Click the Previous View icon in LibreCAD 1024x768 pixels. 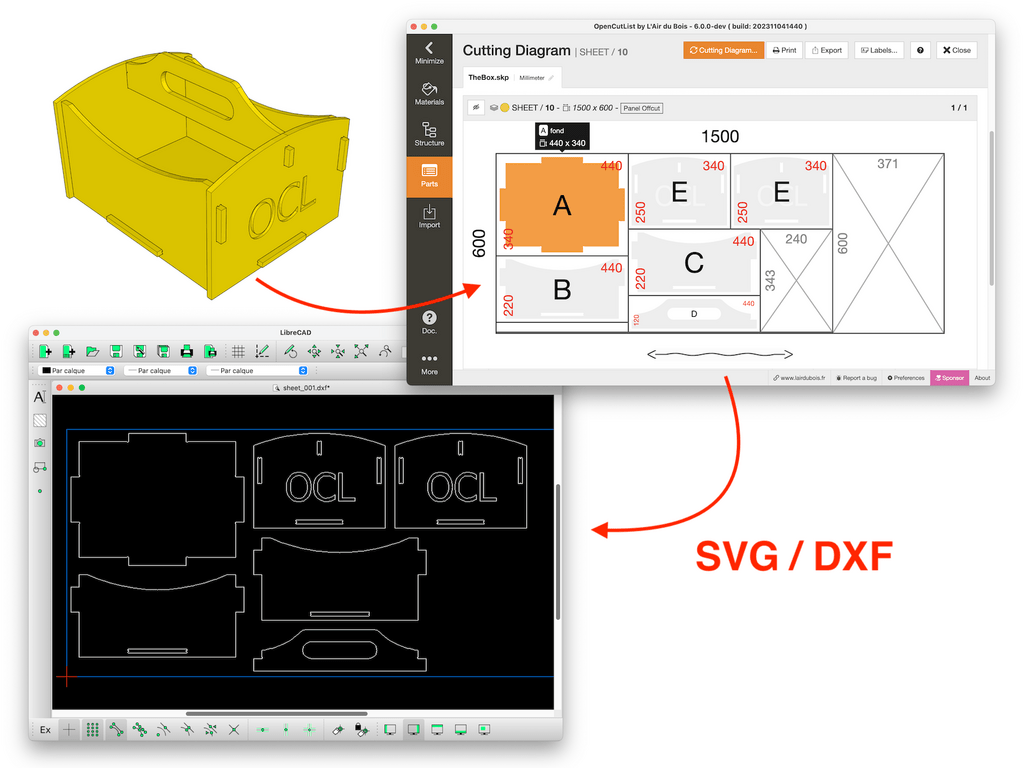pyautogui.click(x=385, y=351)
